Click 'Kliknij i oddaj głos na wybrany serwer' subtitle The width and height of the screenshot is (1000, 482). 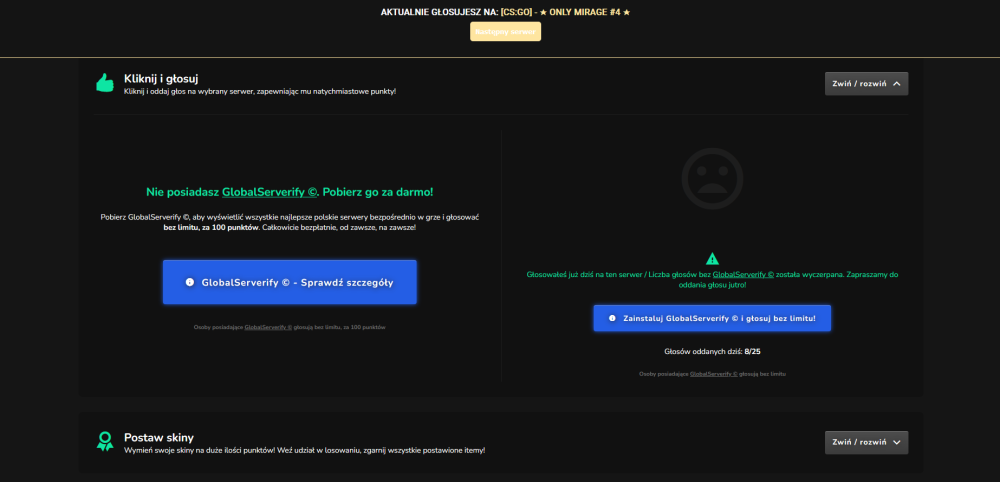pos(260,92)
